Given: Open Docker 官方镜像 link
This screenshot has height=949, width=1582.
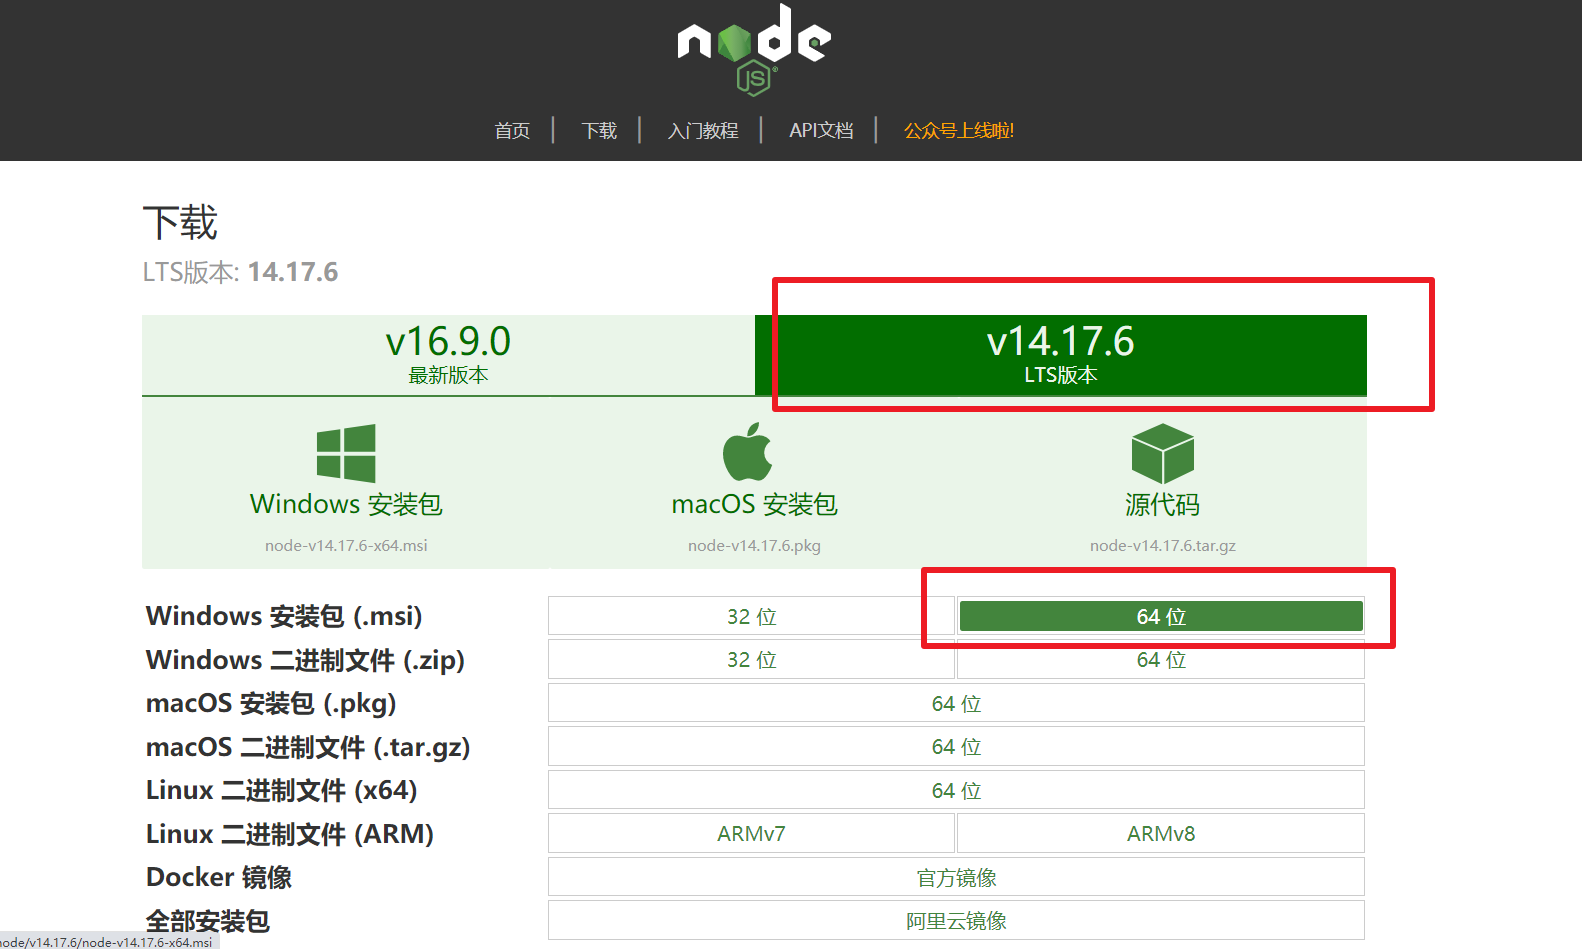Looking at the screenshot, I should tap(956, 877).
